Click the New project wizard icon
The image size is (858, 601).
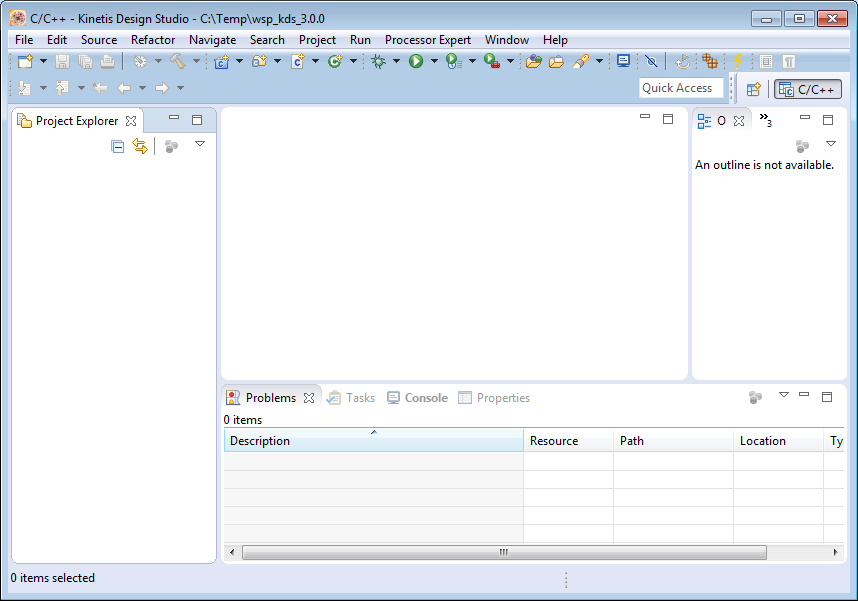point(25,62)
